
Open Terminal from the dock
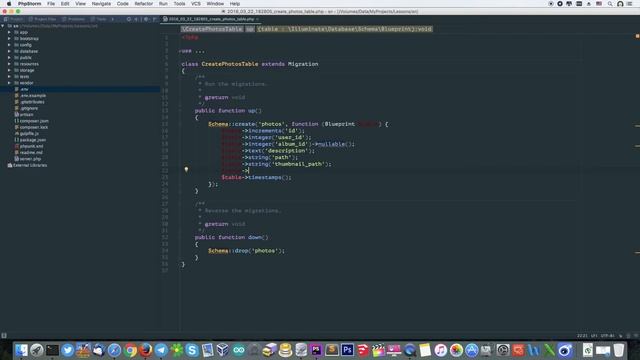click(x=52, y=350)
